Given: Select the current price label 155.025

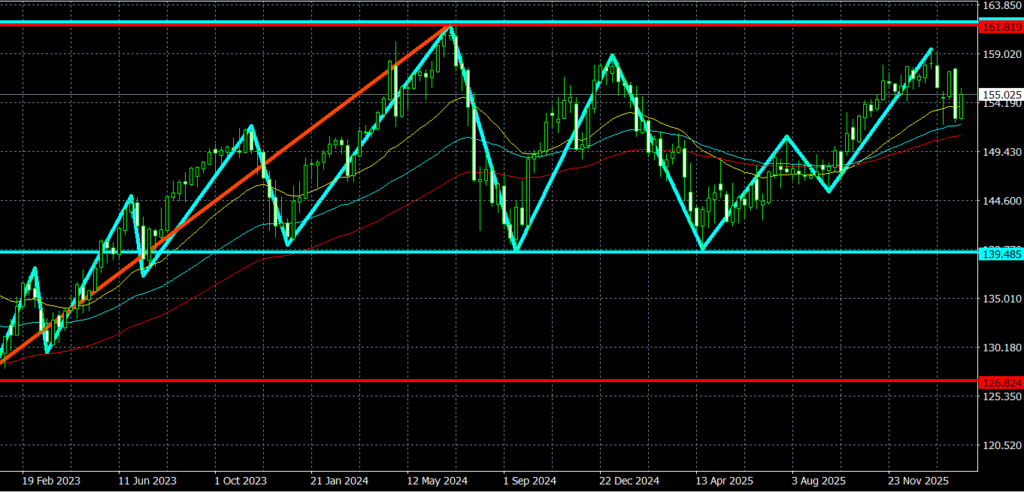Looking at the screenshot, I should 1000,95.
